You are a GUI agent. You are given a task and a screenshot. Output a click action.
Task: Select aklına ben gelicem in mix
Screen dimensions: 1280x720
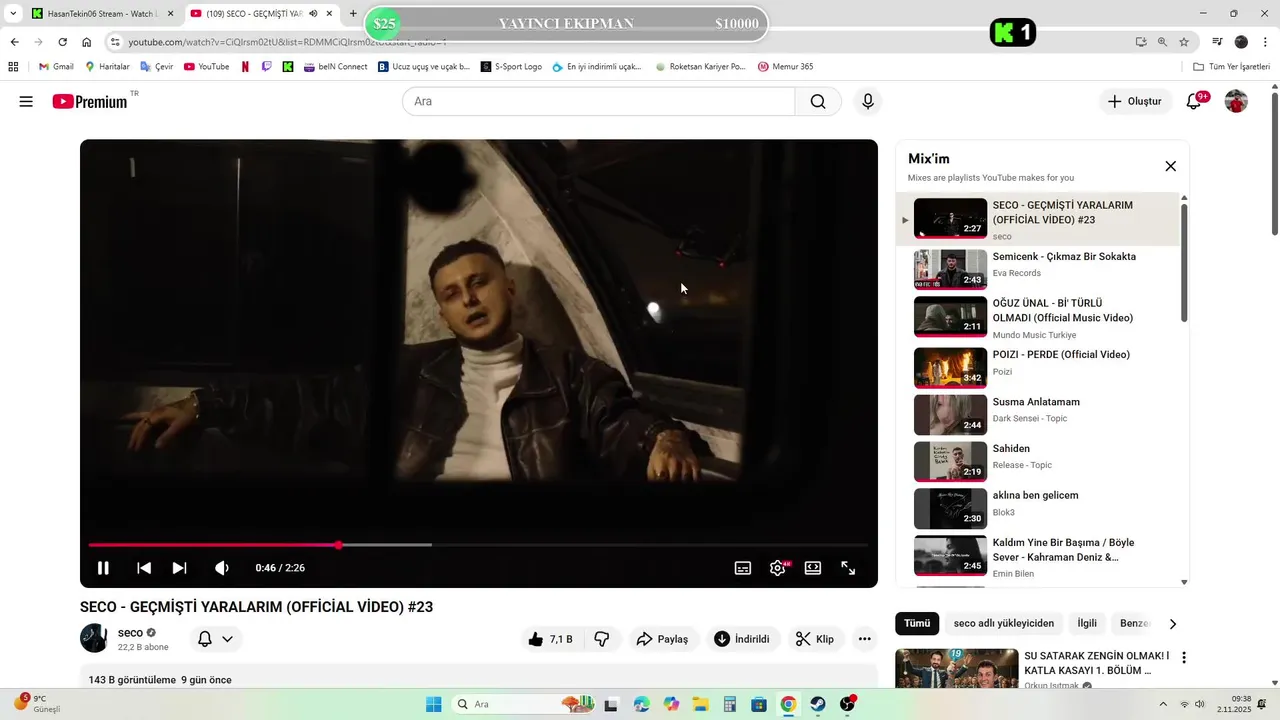1040,508
